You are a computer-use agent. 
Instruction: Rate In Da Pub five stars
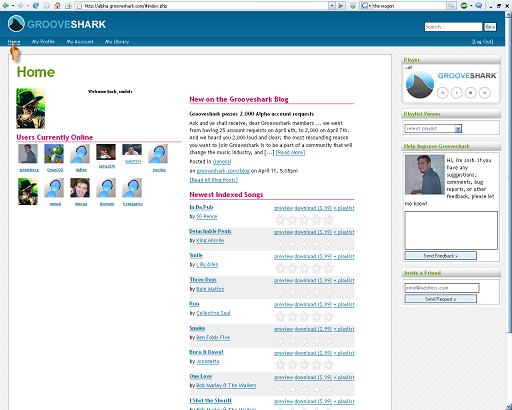(328, 220)
